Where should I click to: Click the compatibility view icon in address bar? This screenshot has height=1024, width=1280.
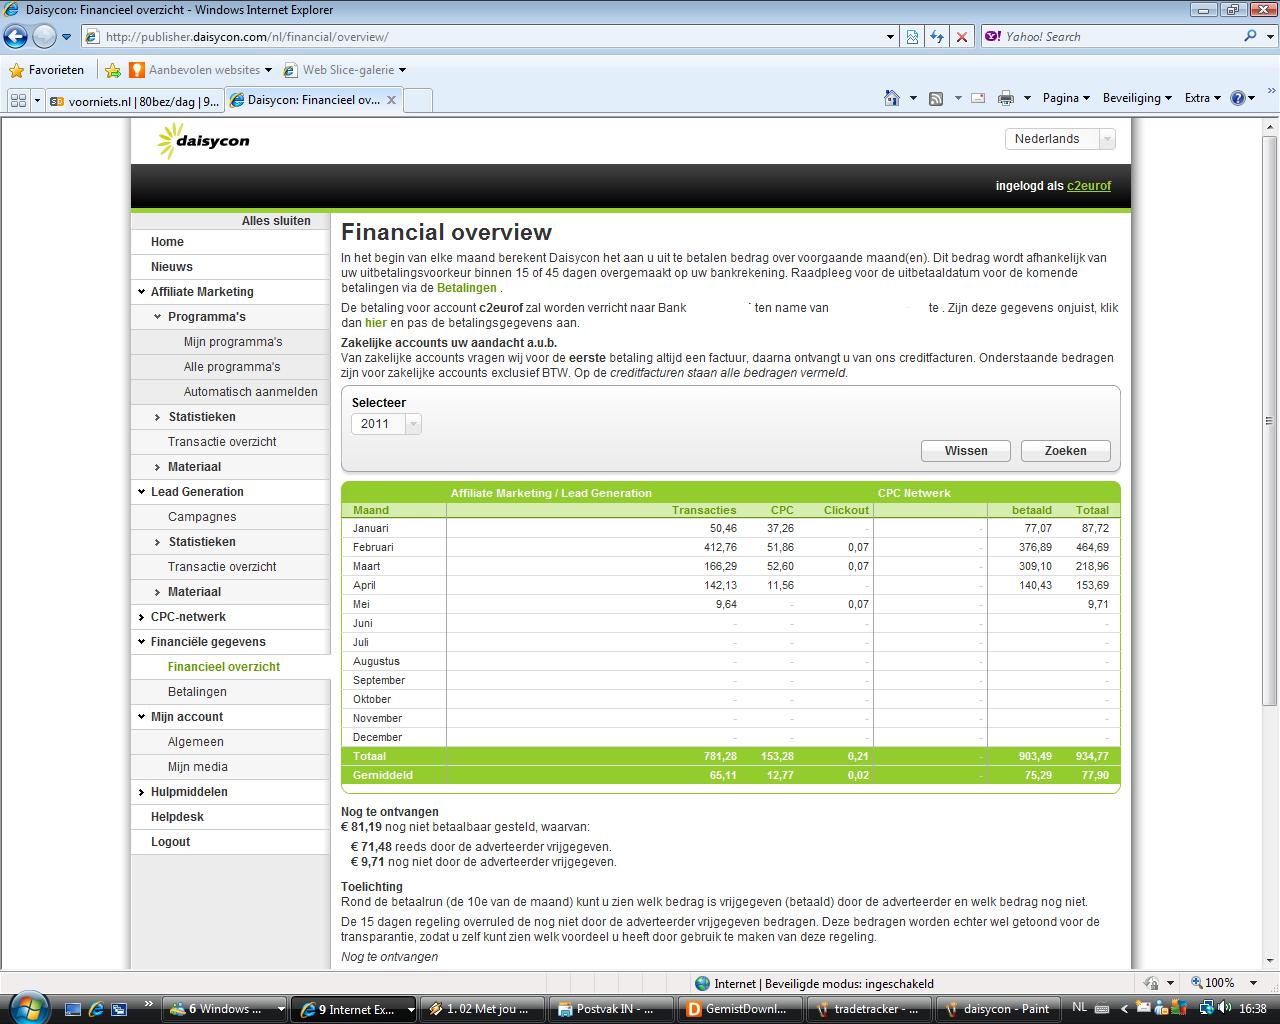click(912, 37)
